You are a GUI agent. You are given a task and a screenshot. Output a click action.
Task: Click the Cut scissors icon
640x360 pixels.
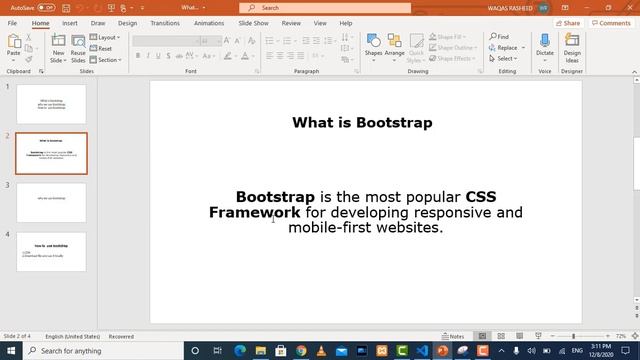[29, 38]
